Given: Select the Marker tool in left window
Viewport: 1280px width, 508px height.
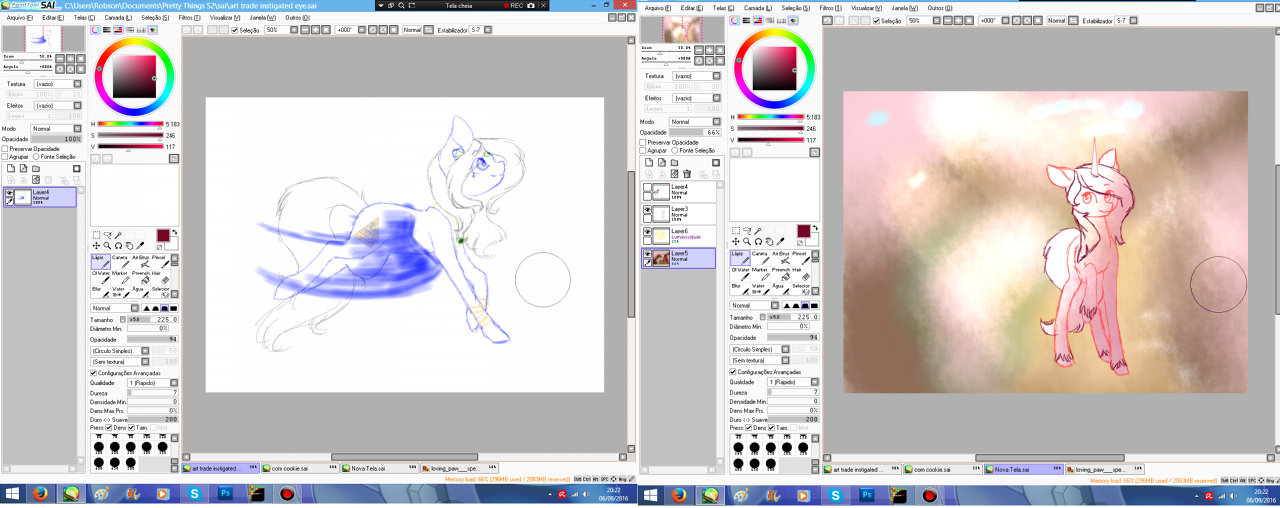Looking at the screenshot, I should (120, 276).
